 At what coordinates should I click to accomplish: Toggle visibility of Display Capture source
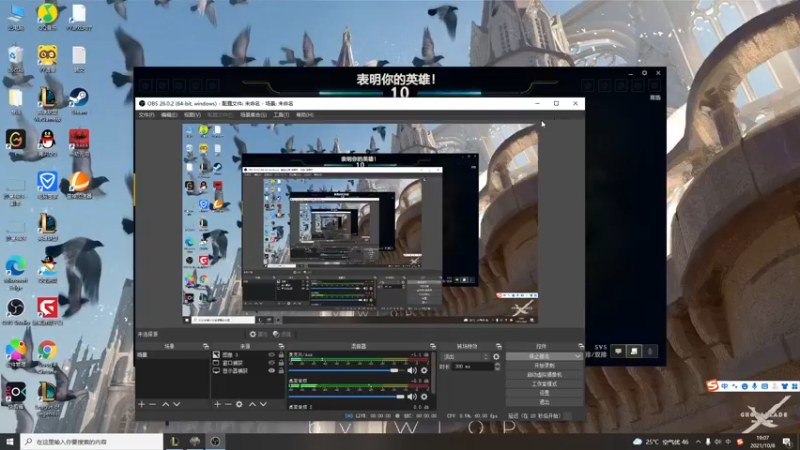tap(271, 371)
